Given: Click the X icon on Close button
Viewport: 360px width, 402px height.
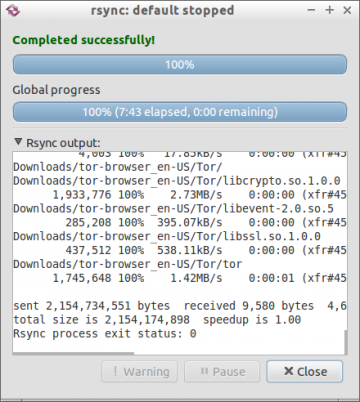Looking at the screenshot, I should pos(289,371).
